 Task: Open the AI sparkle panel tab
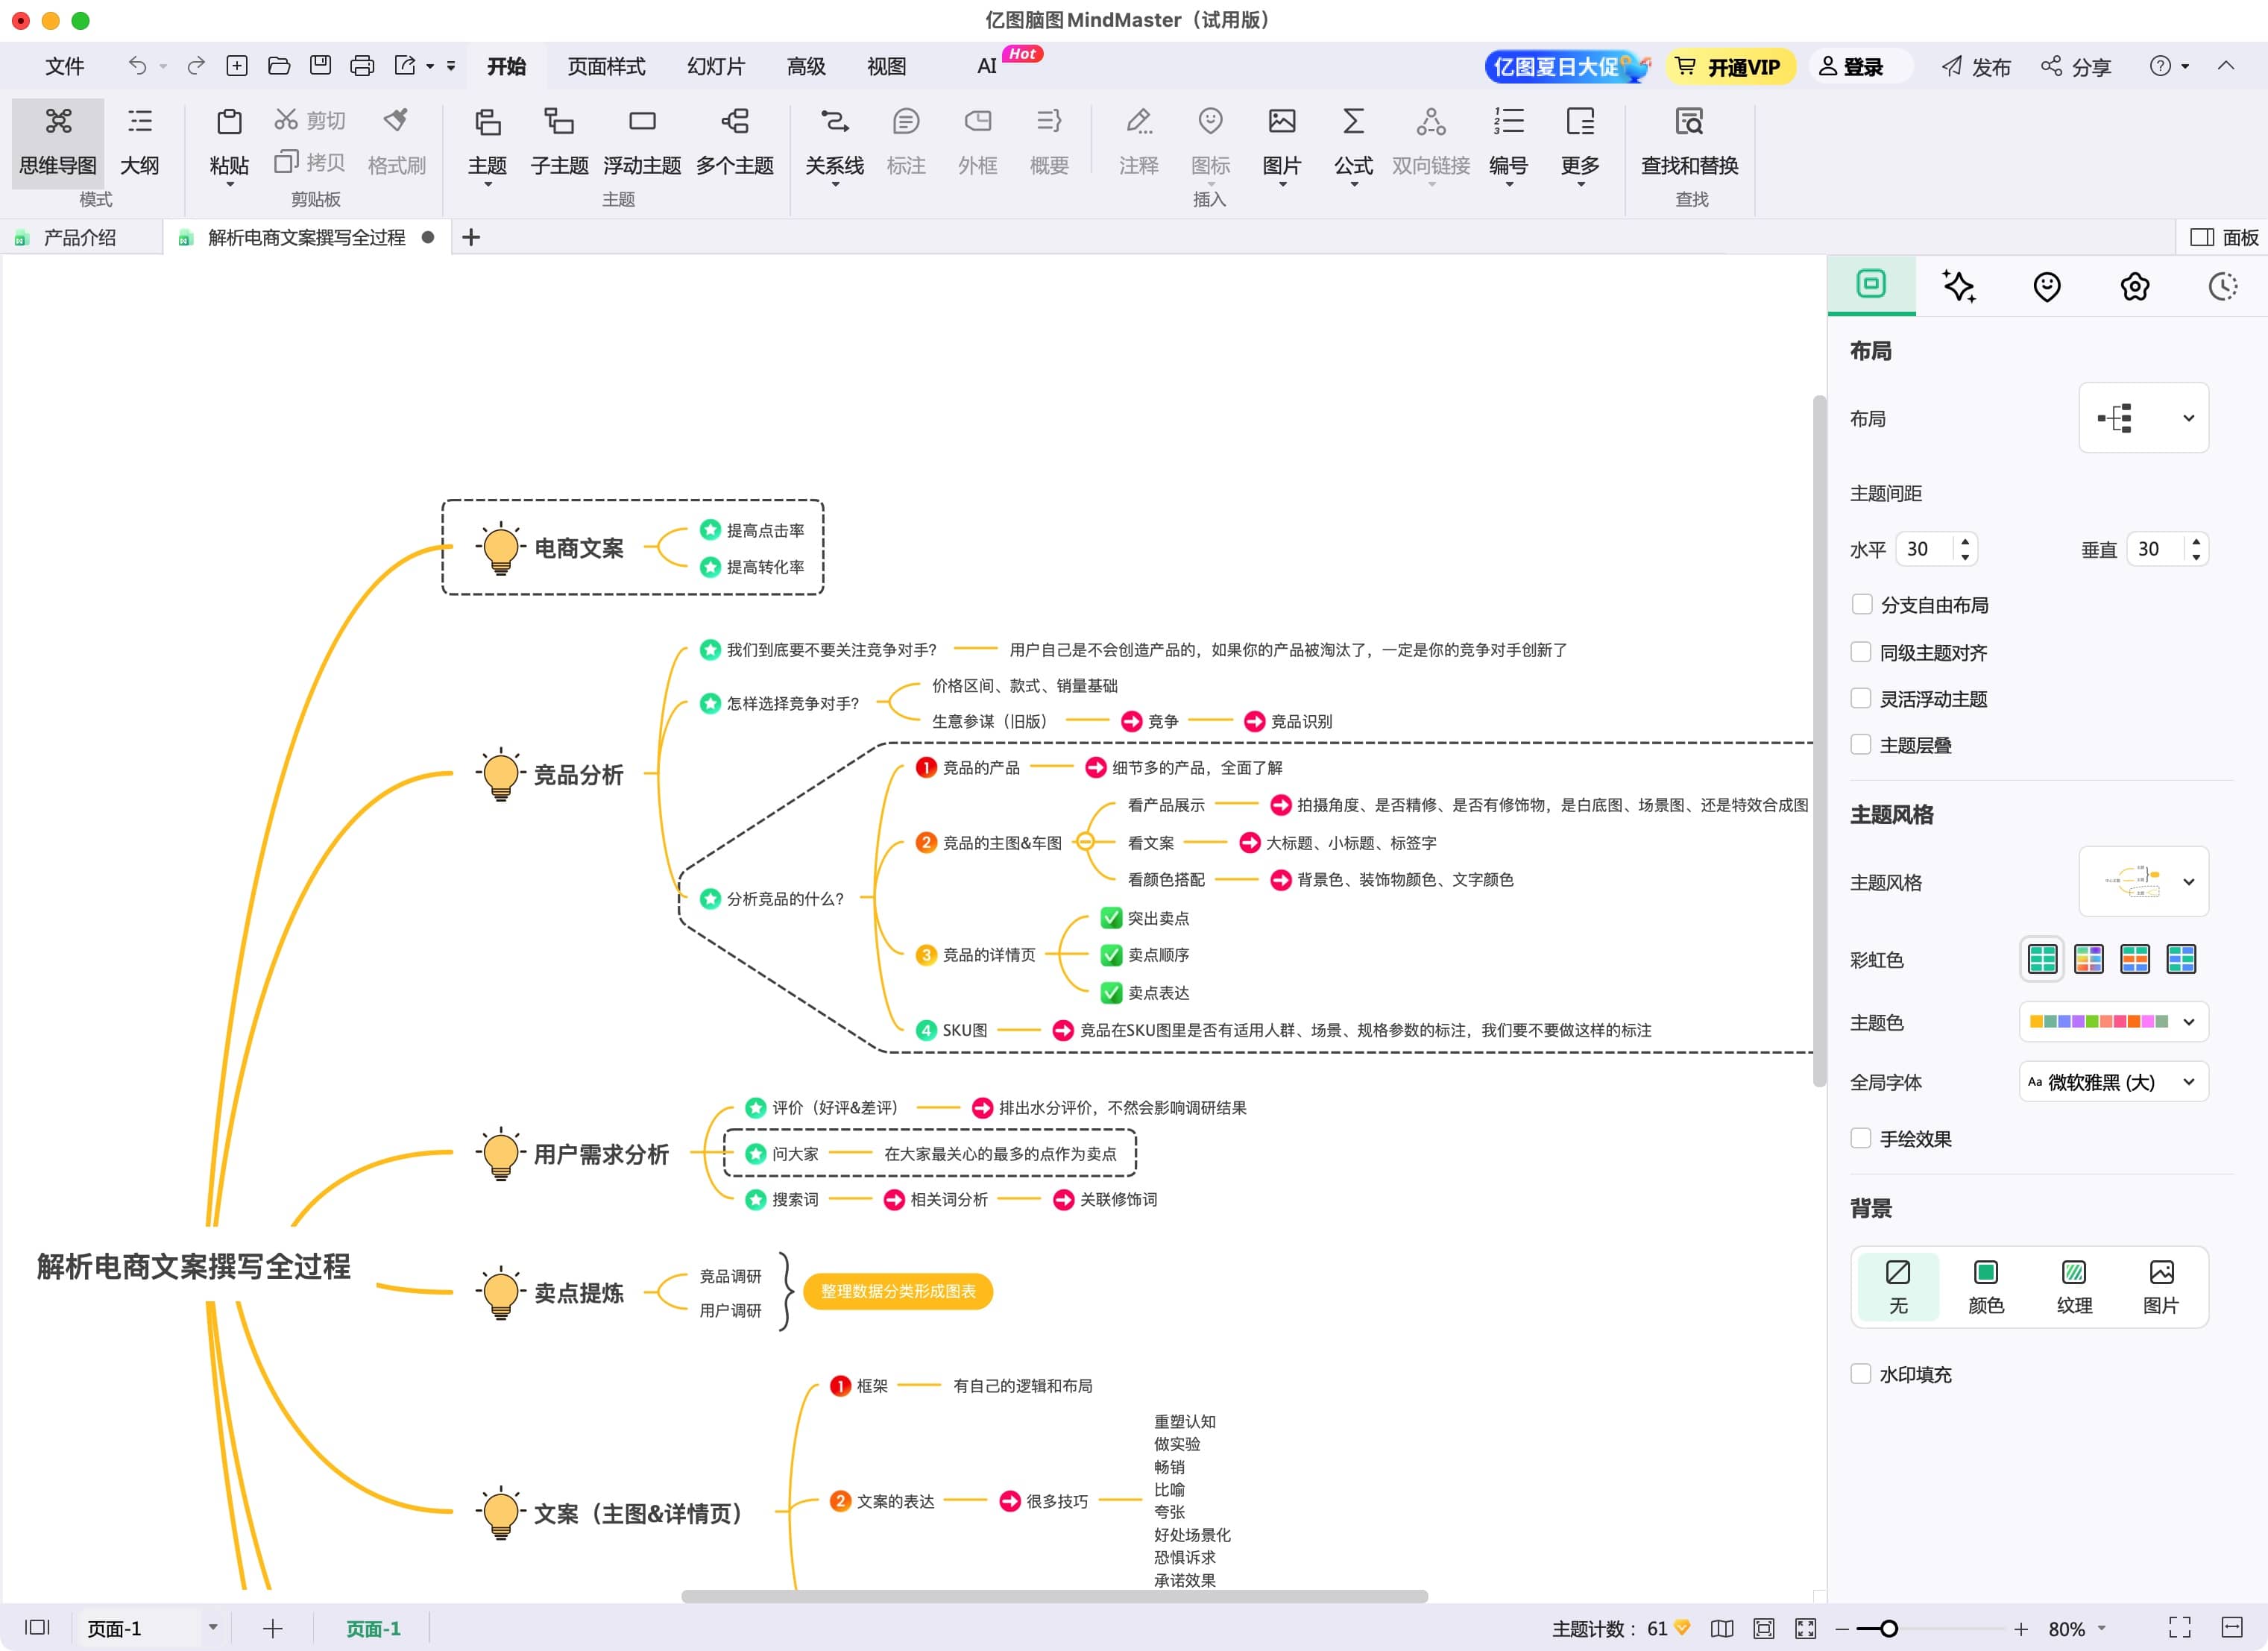coord(1958,286)
